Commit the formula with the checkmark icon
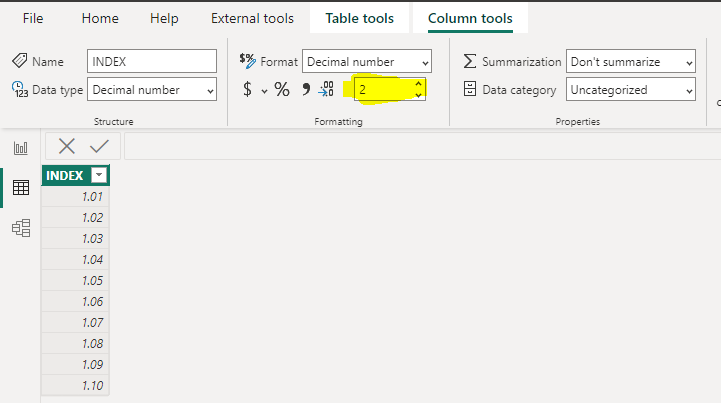 [99, 146]
